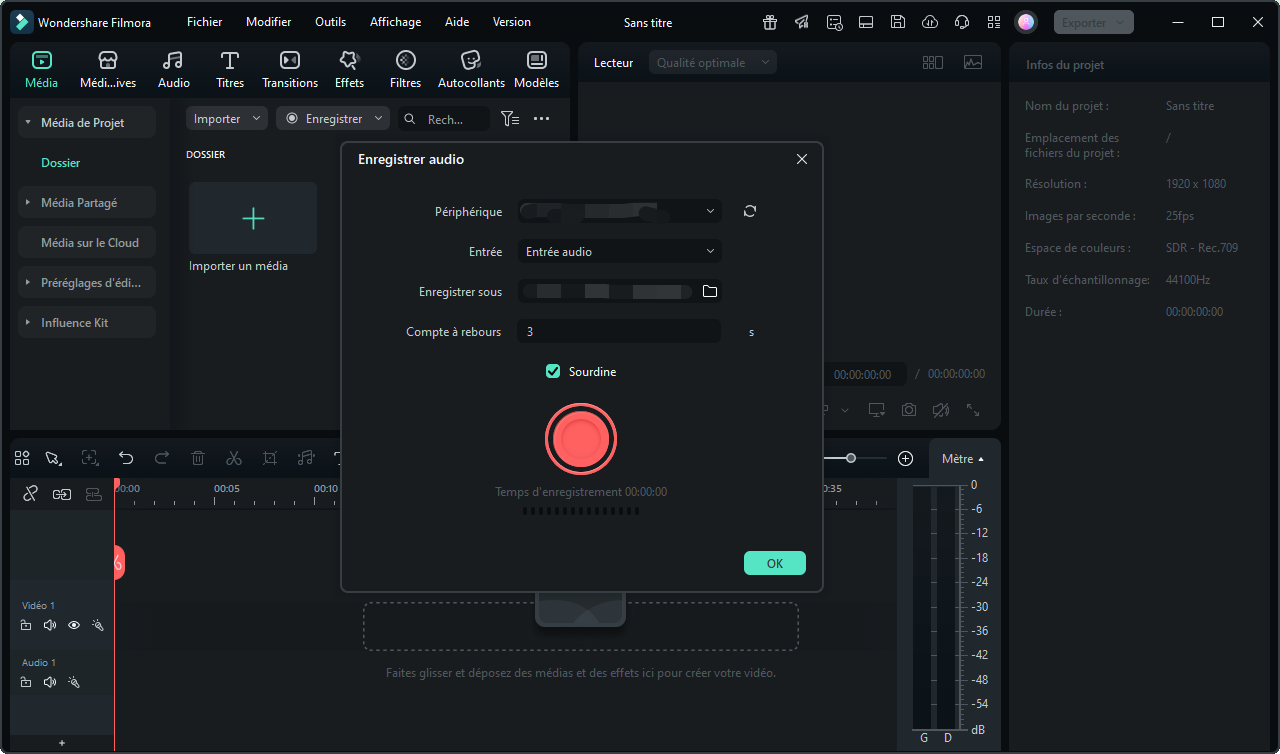1280x754 pixels.
Task: Open the three-dot more options menu
Action: click(542, 119)
